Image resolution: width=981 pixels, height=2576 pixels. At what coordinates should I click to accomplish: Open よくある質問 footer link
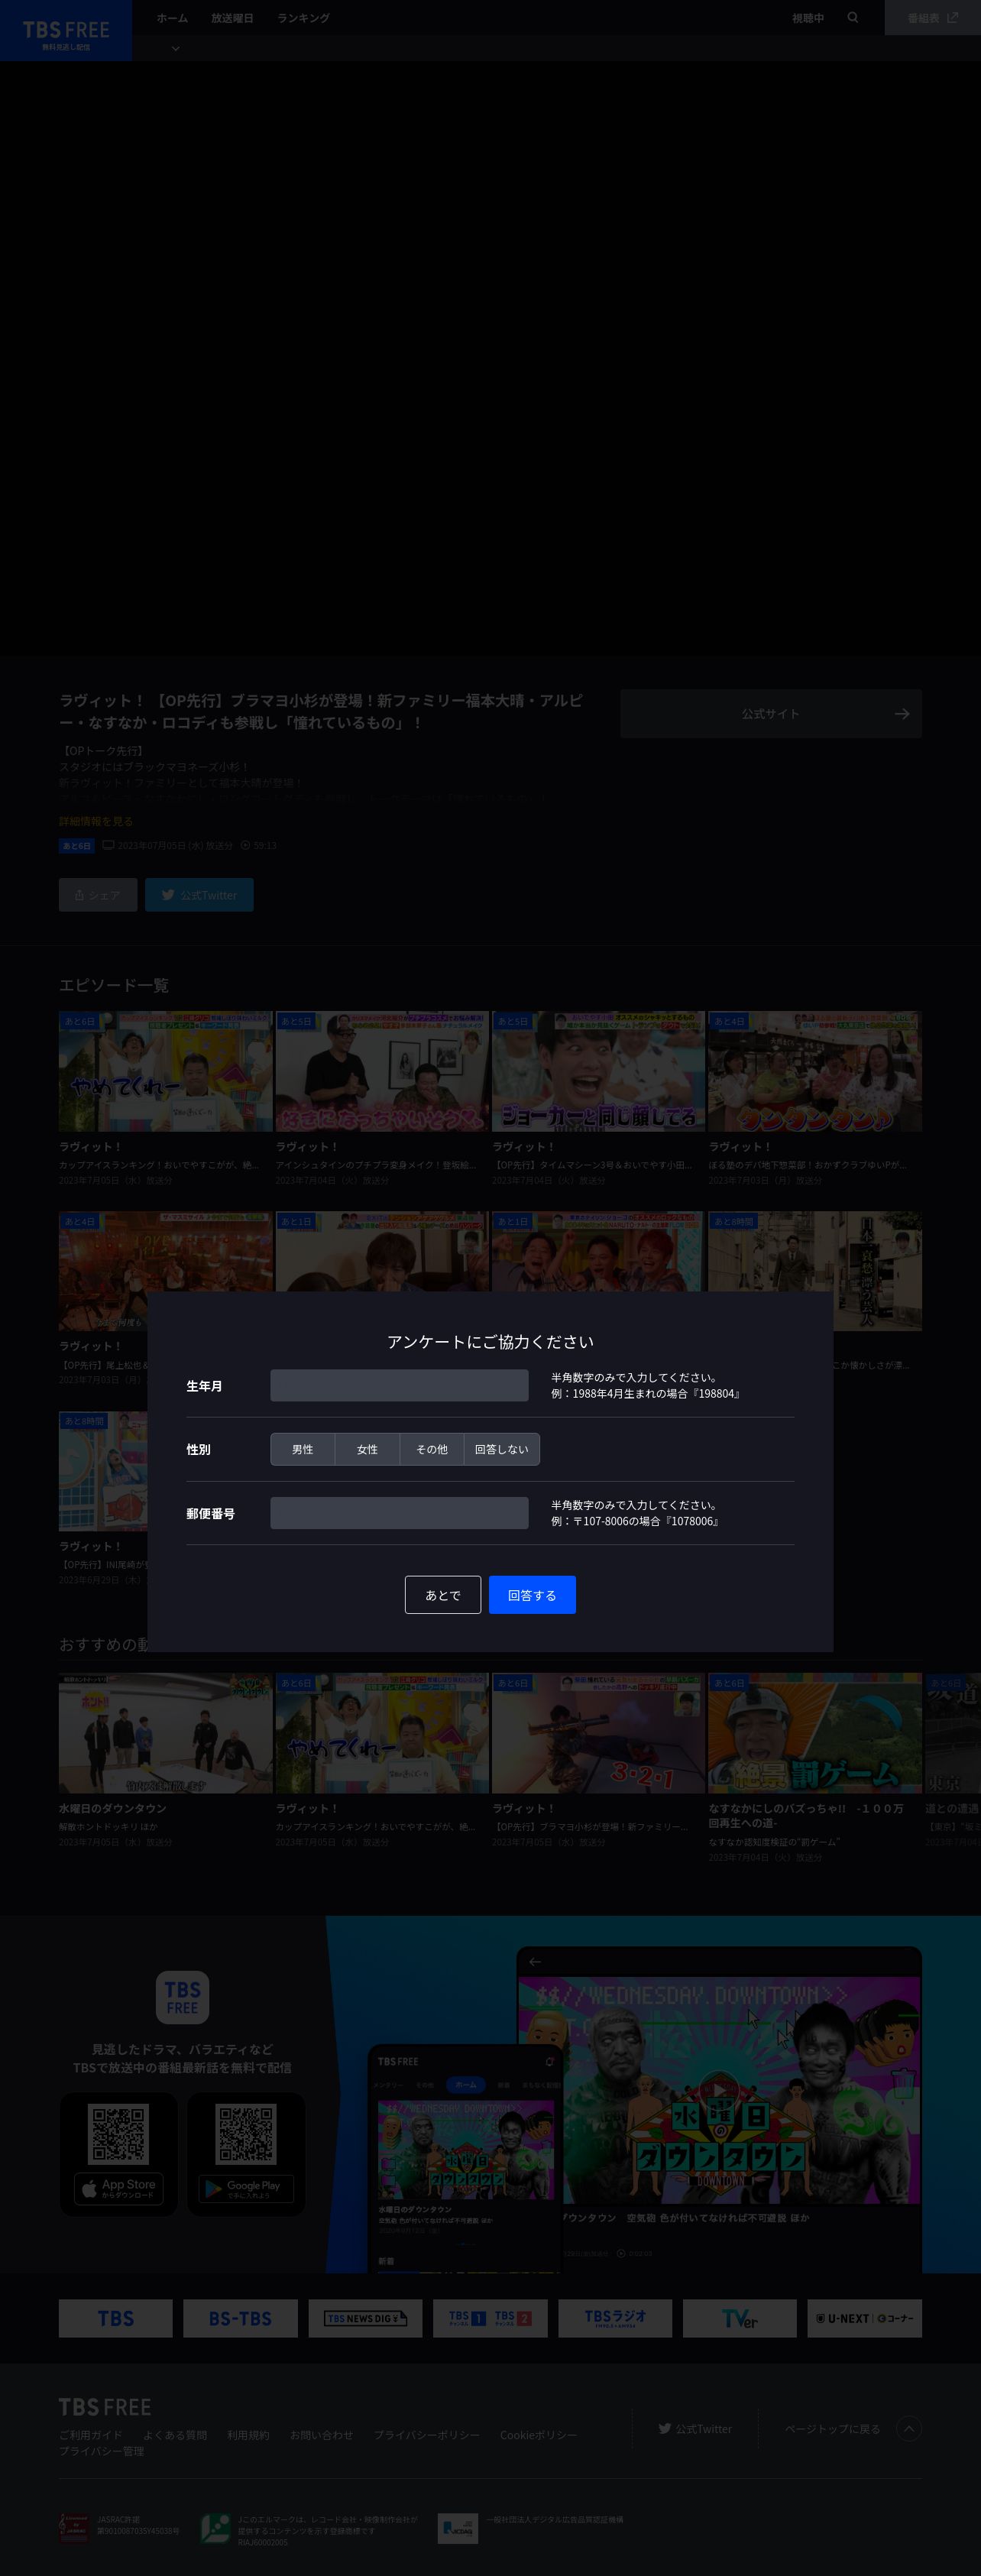pos(175,2434)
